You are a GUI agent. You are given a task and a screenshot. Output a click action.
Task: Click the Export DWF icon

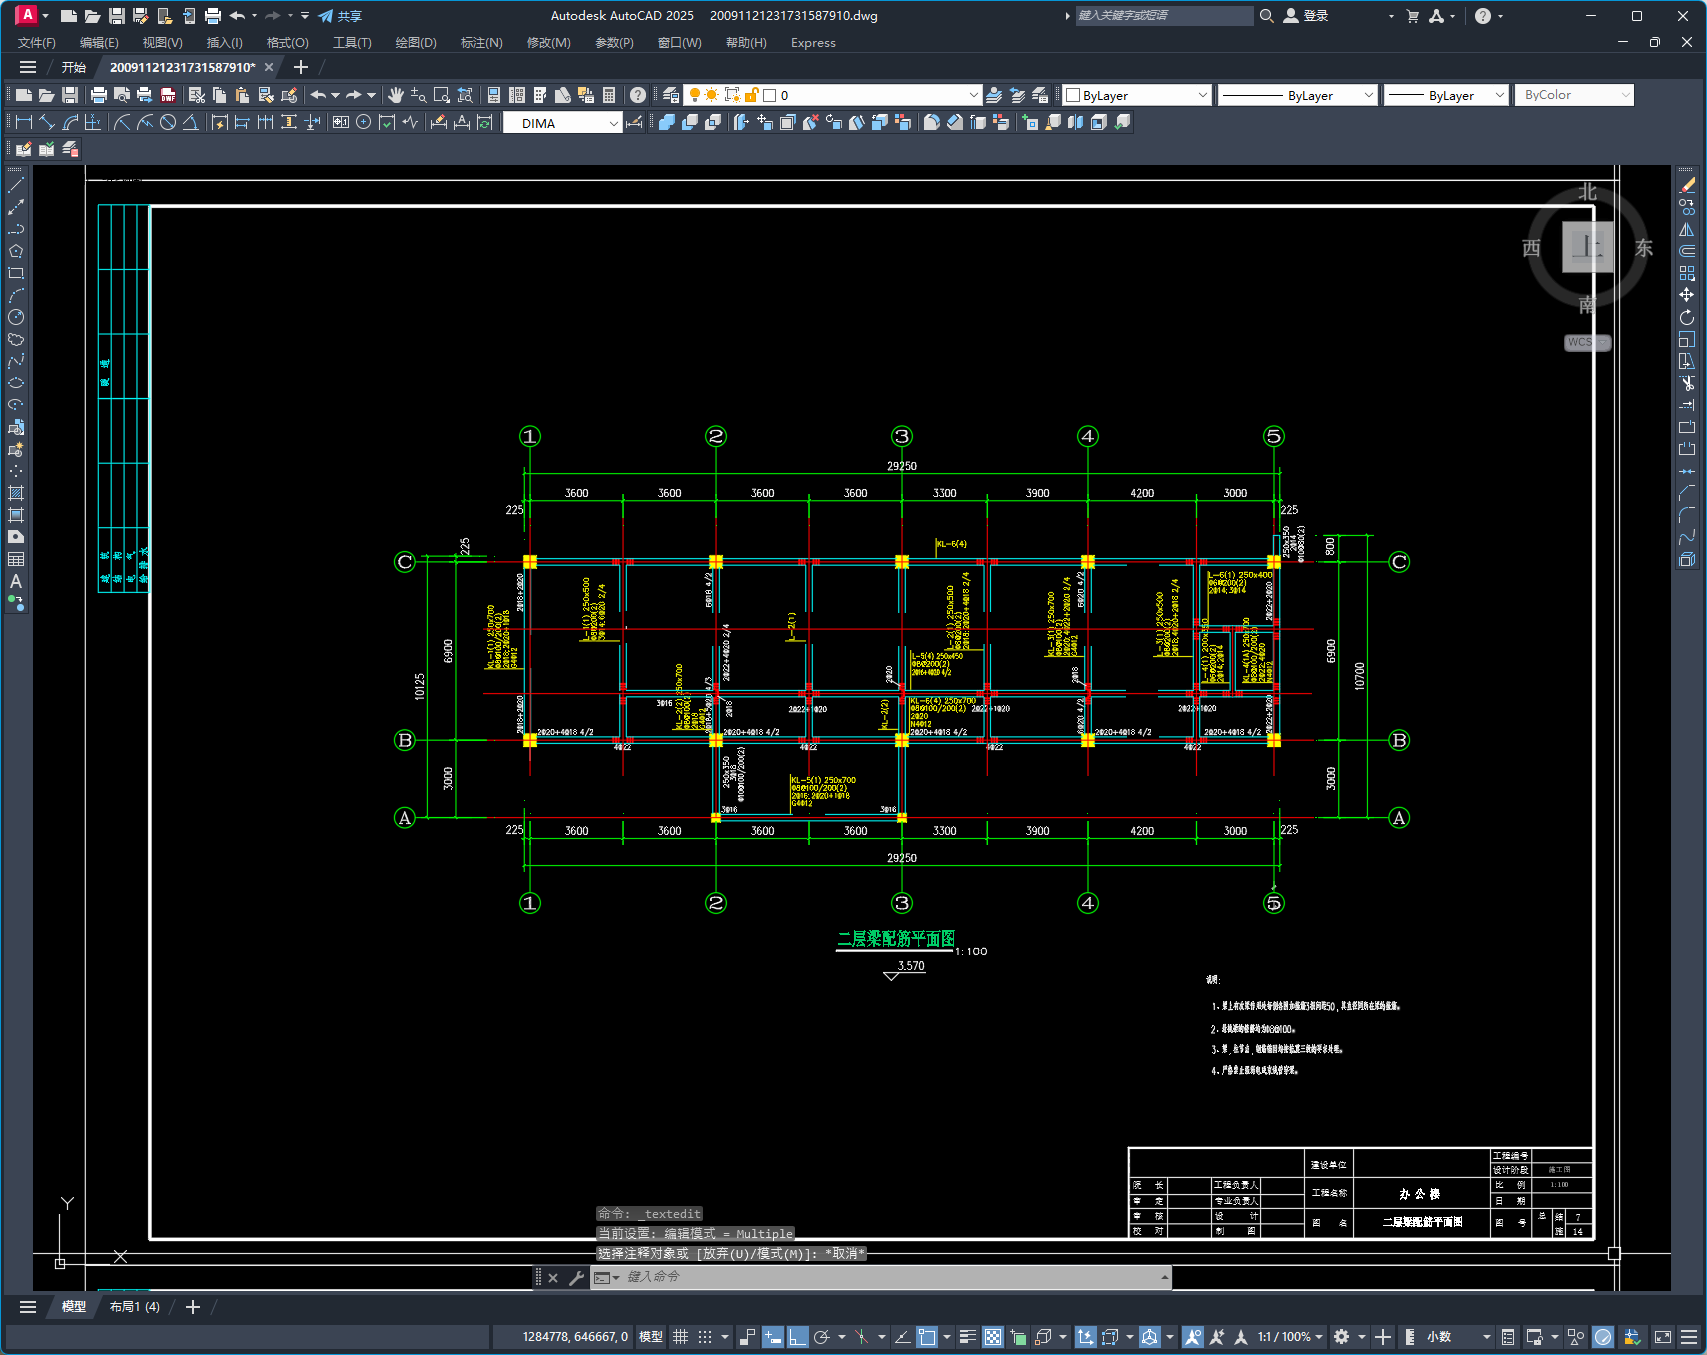pyautogui.click(x=168, y=95)
